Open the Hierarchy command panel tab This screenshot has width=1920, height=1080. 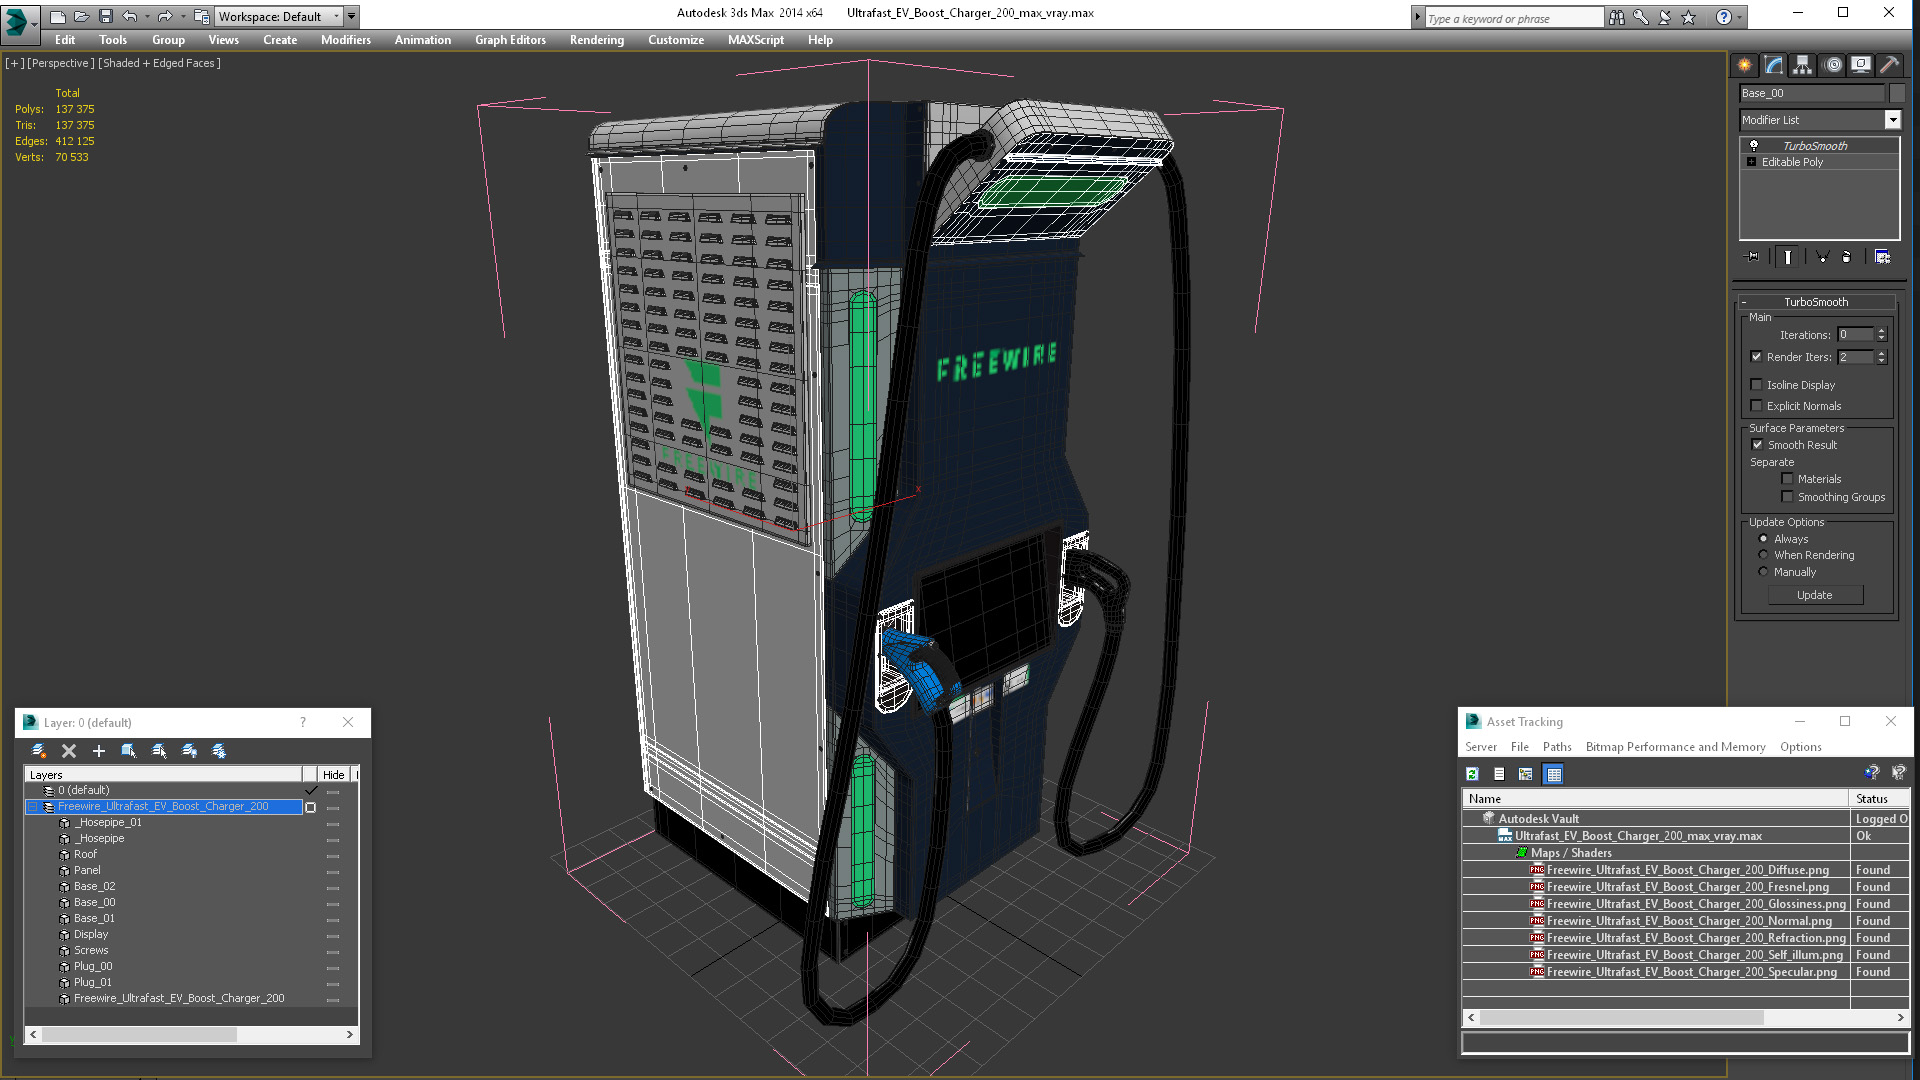pyautogui.click(x=1803, y=65)
